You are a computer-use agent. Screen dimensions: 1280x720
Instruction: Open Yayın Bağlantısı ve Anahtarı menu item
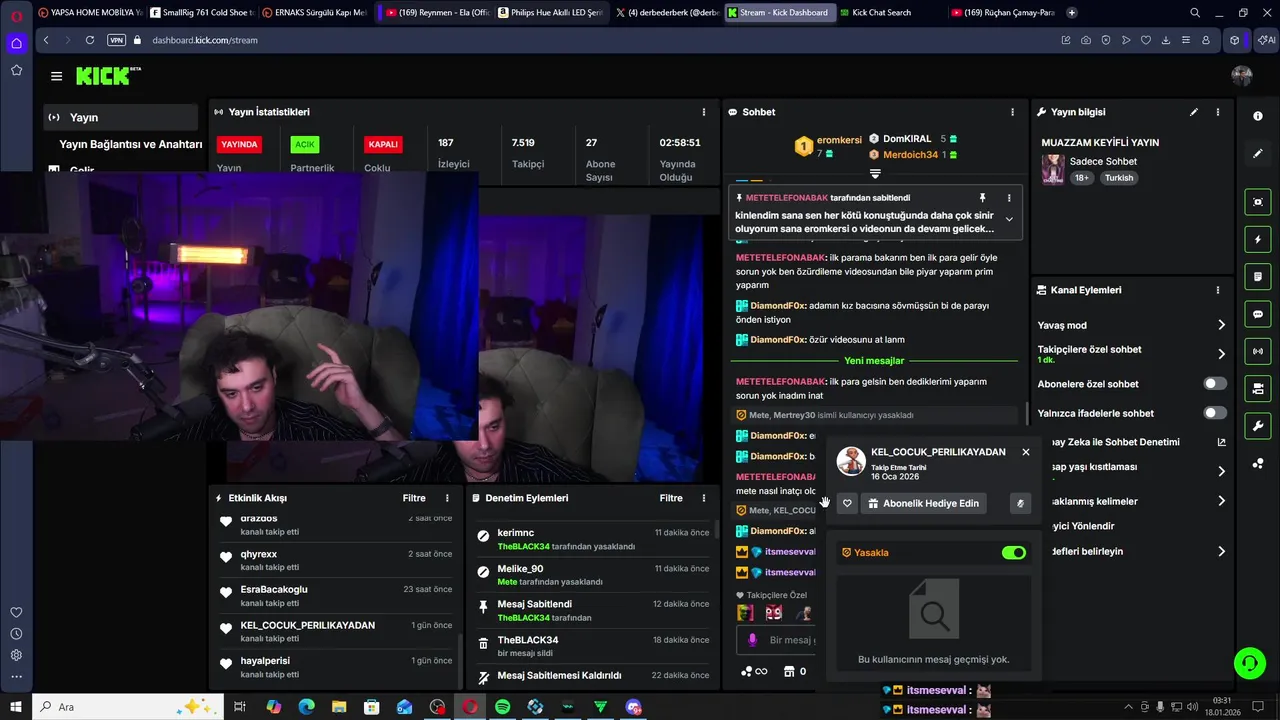tap(130, 144)
